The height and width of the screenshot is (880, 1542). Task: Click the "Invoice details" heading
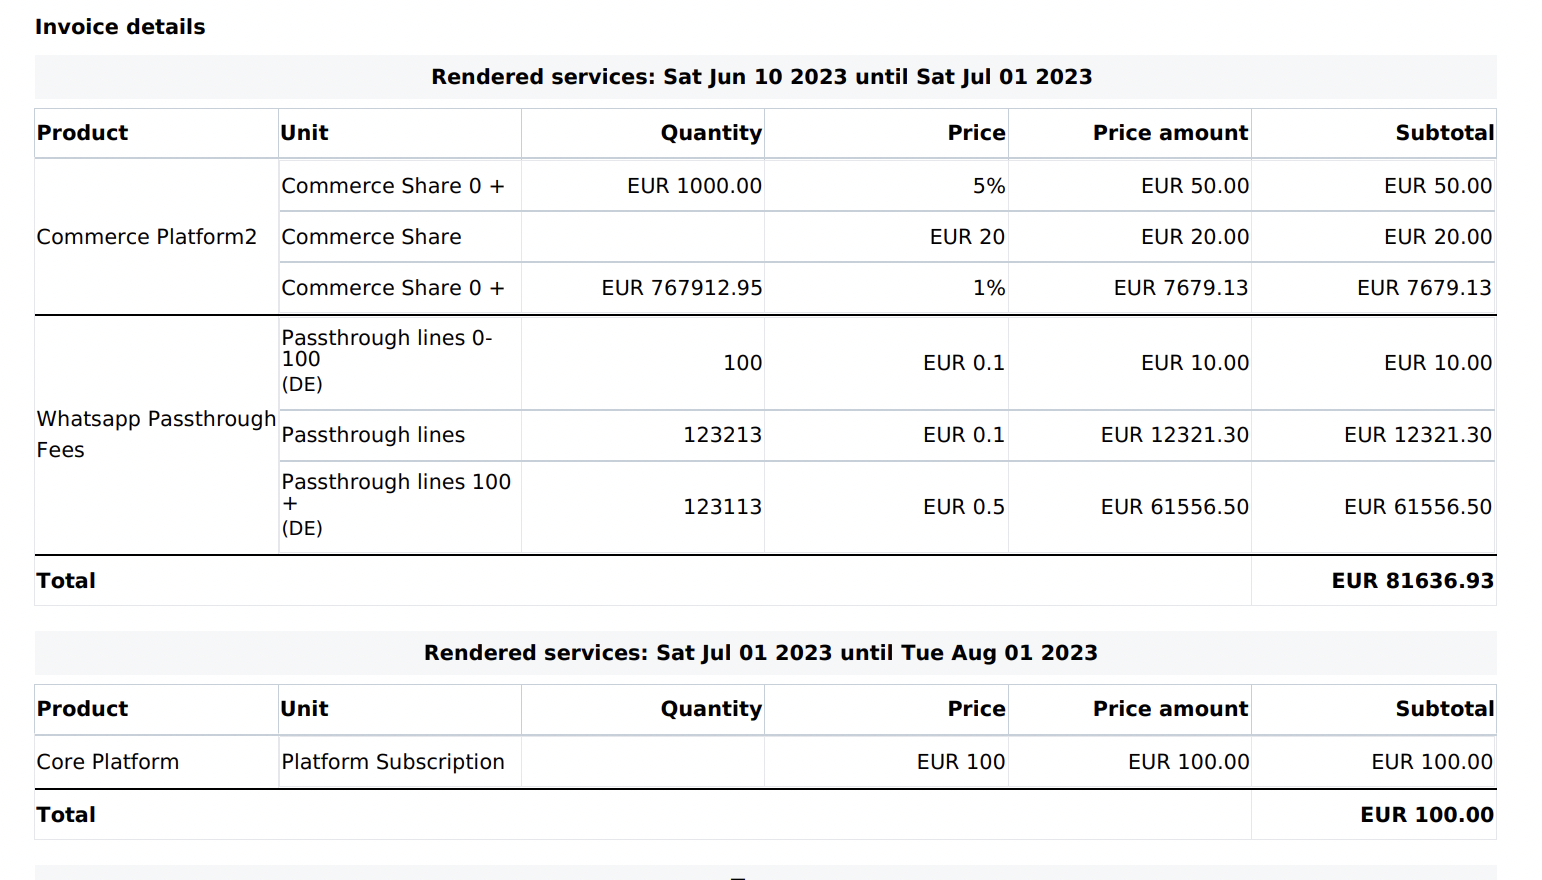click(x=120, y=27)
